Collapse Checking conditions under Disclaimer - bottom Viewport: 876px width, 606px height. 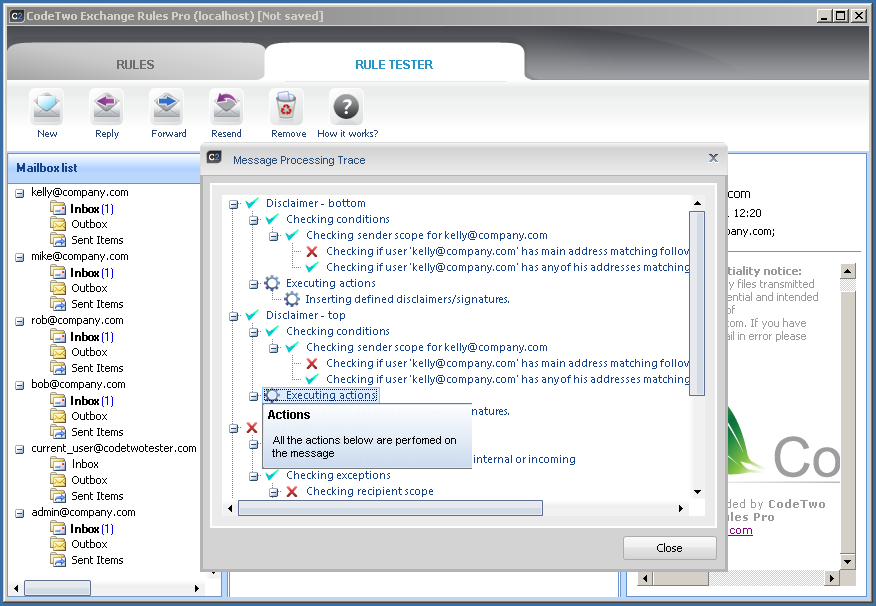pos(254,220)
